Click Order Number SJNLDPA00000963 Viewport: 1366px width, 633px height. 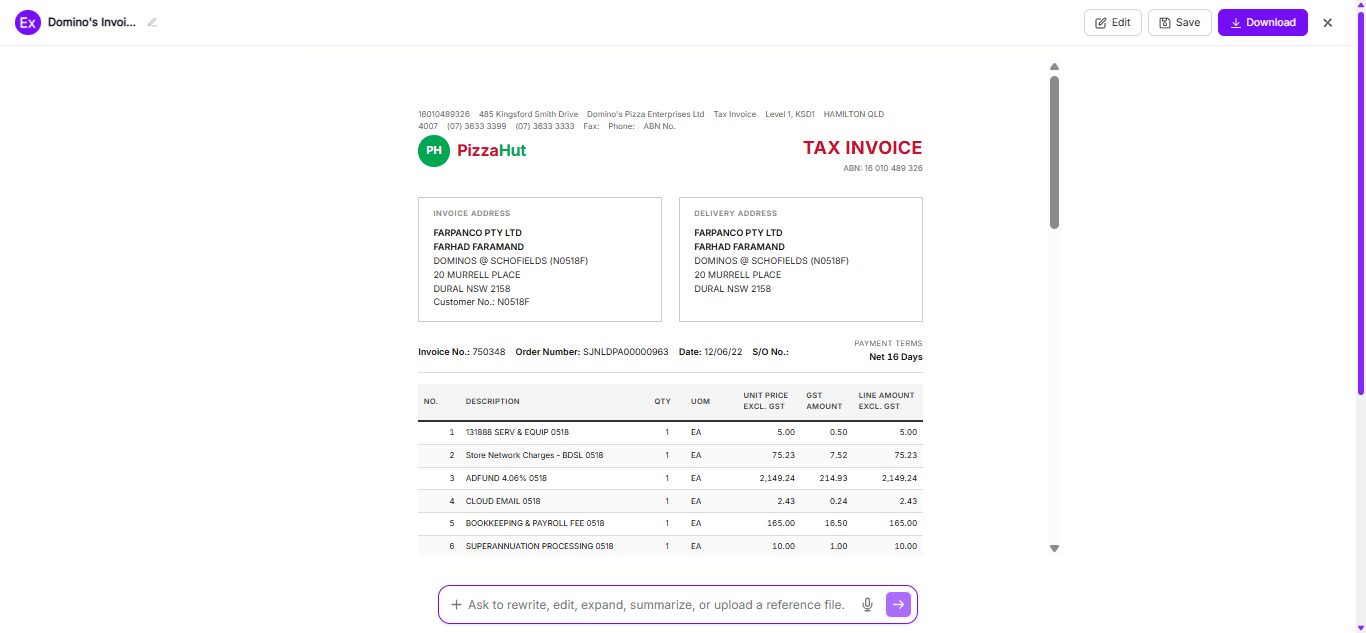(x=592, y=352)
